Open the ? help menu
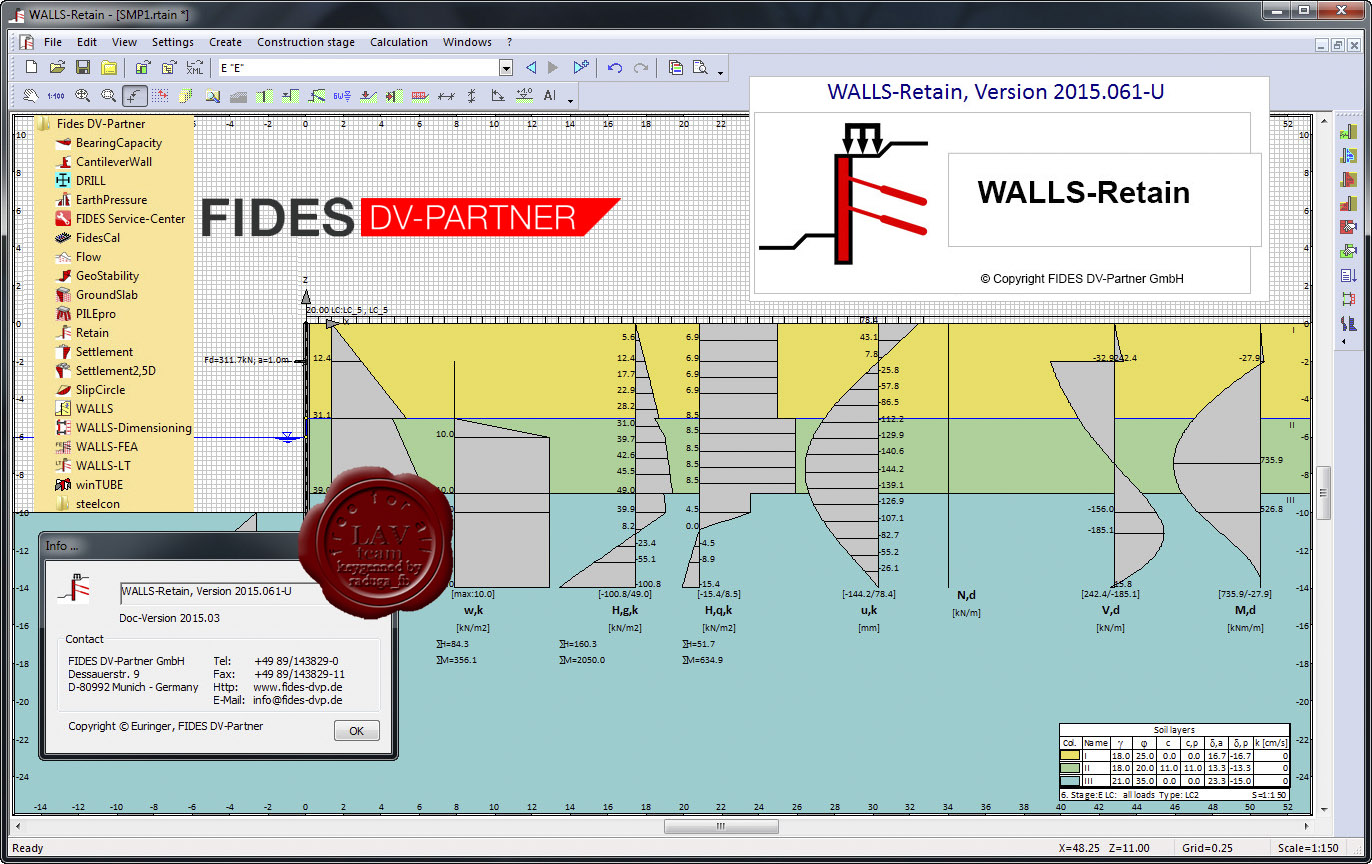The height and width of the screenshot is (864, 1372). coord(509,42)
